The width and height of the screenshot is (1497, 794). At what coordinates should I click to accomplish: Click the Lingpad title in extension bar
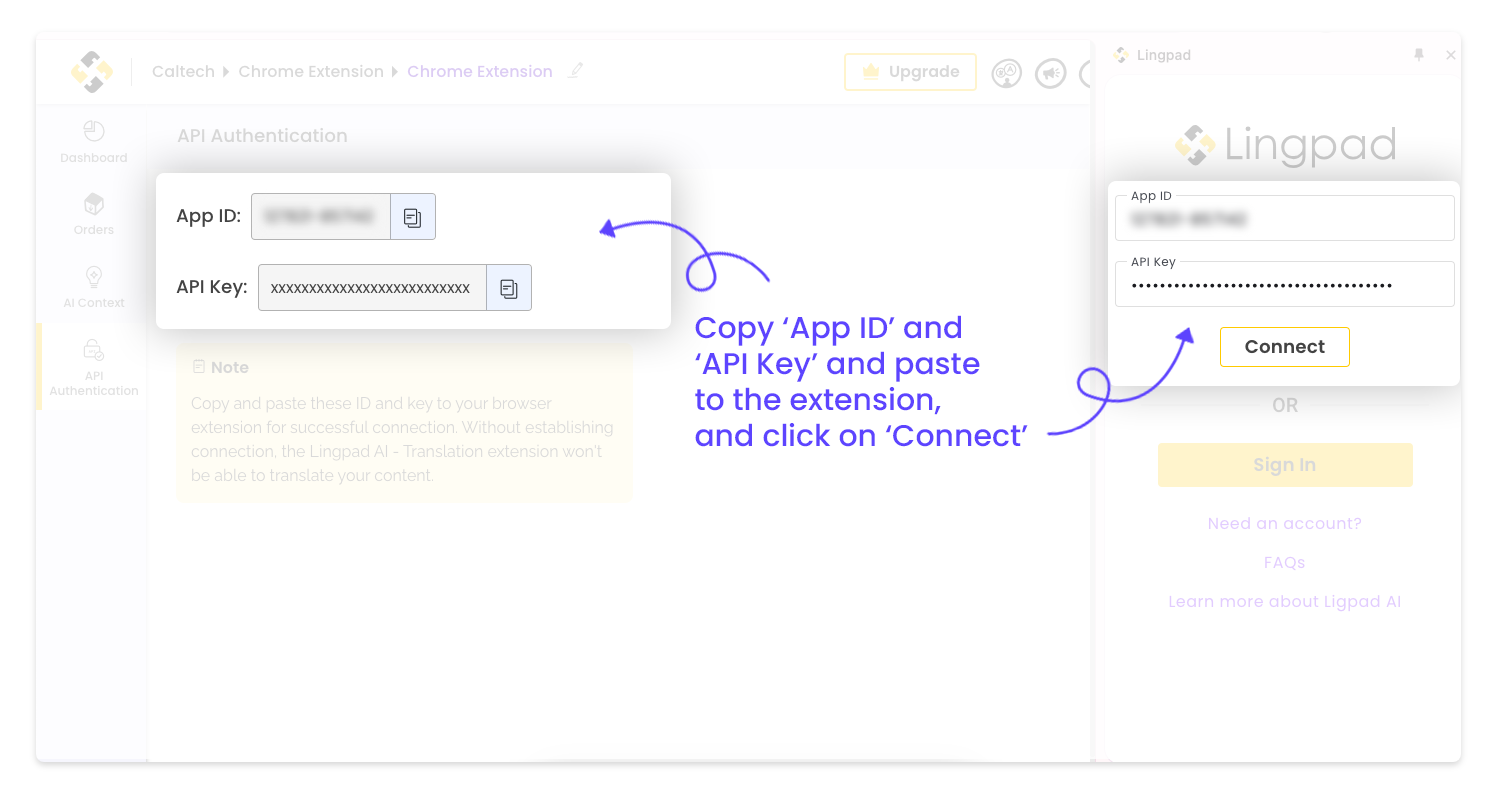point(1164,55)
